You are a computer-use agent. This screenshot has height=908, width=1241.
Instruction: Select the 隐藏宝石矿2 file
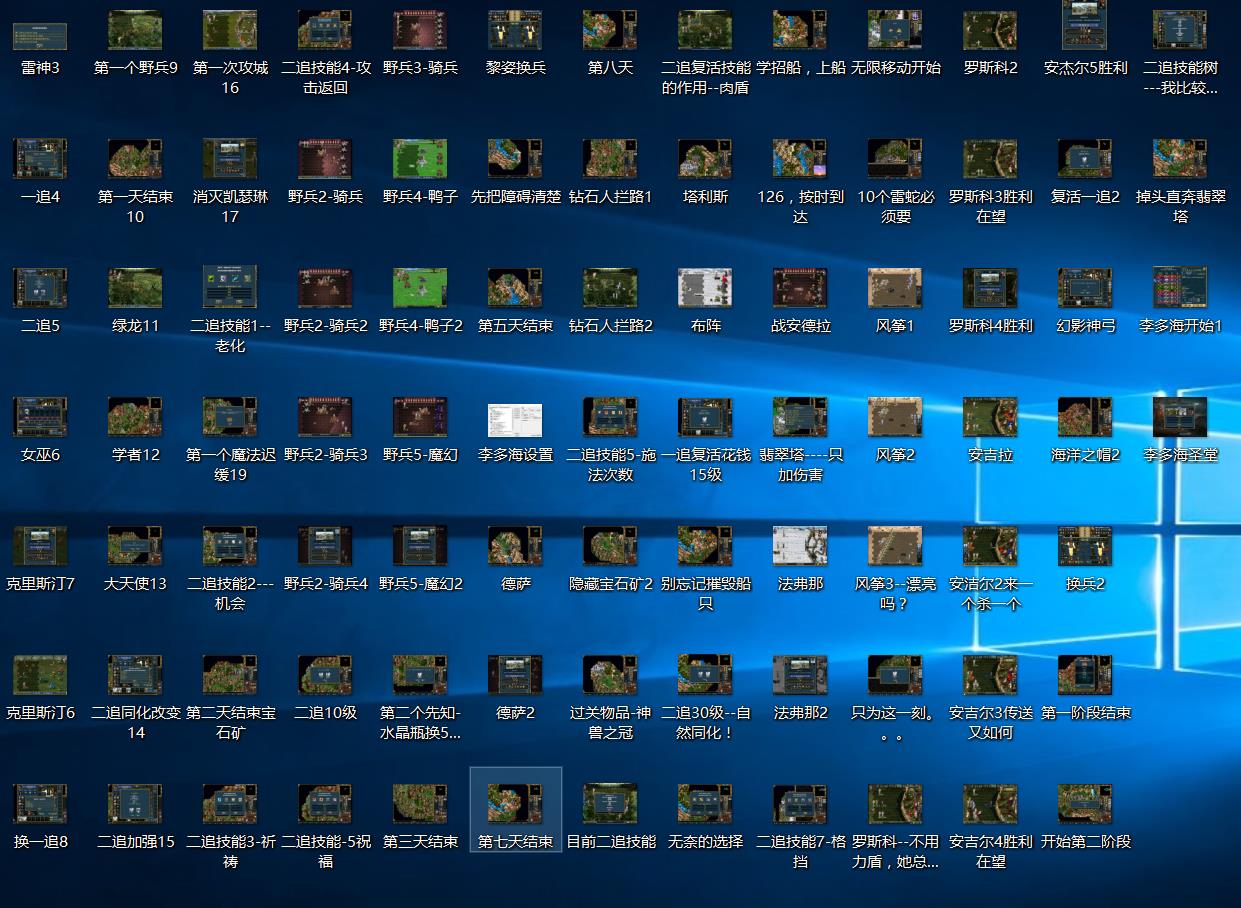(x=610, y=547)
